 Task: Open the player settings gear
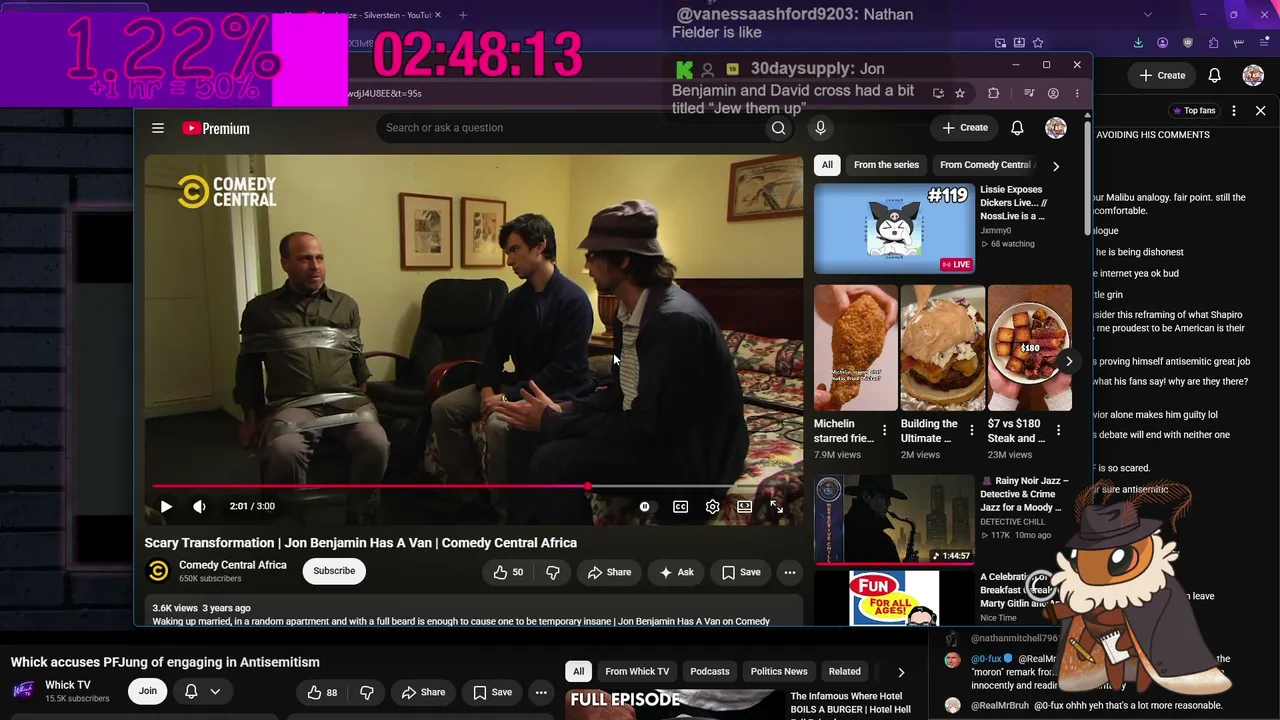tap(712, 507)
